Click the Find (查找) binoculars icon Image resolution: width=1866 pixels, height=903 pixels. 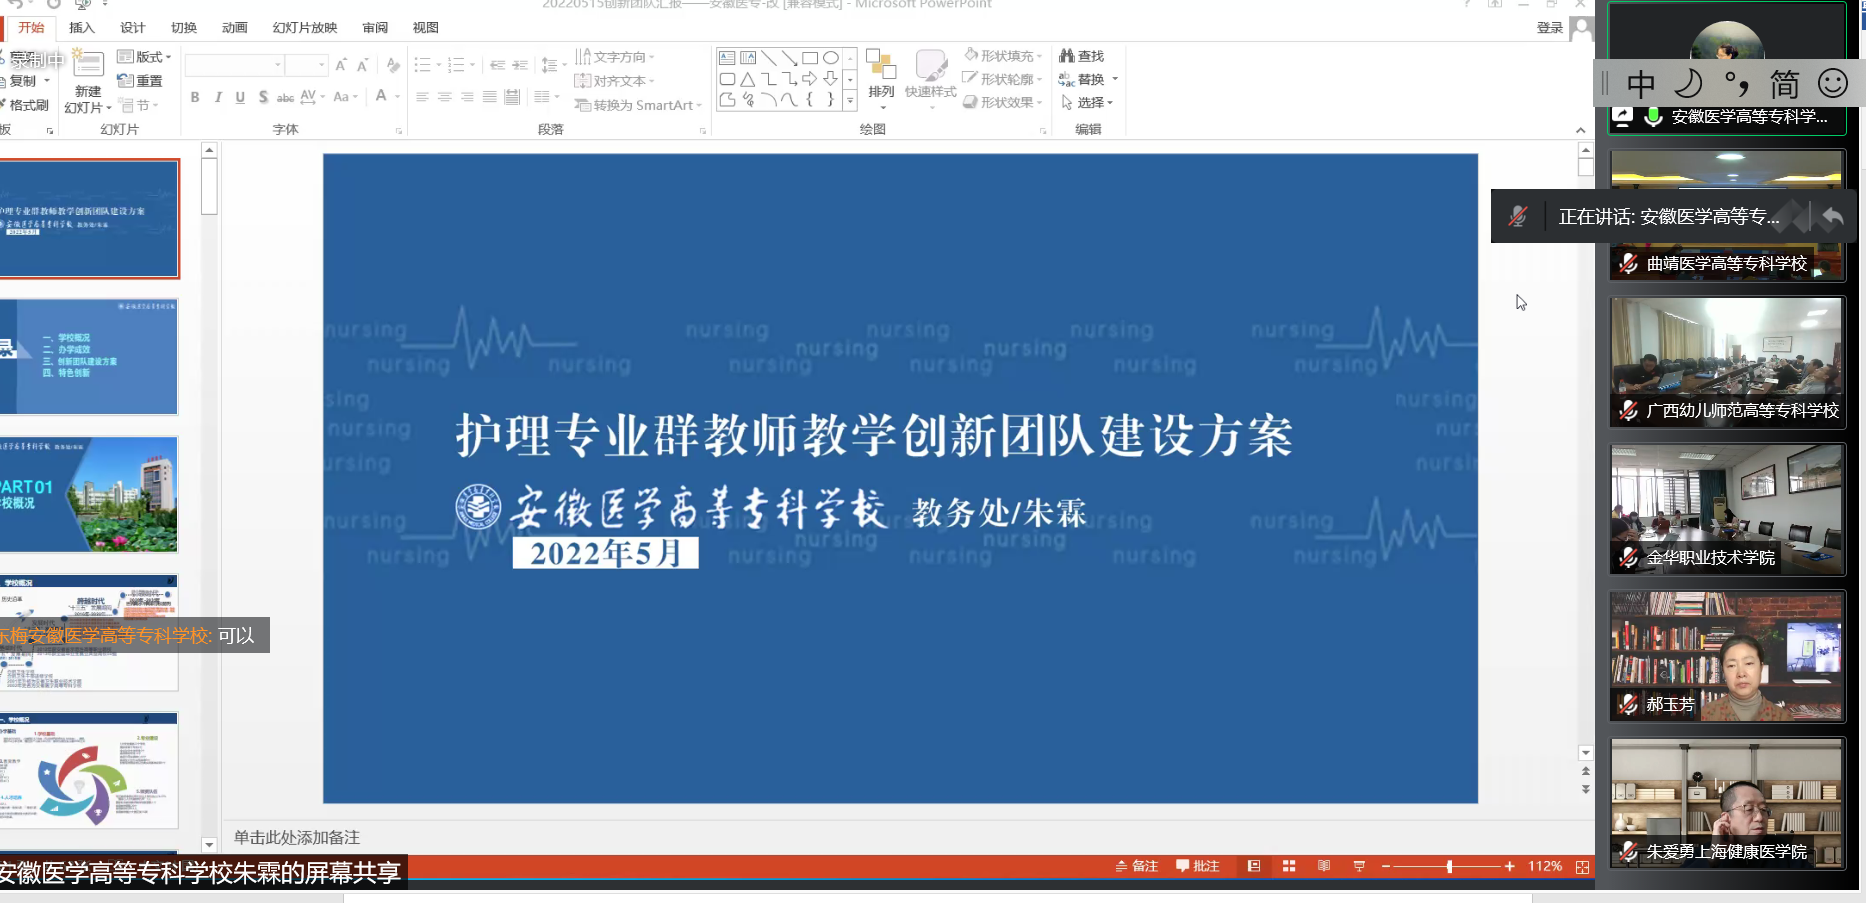pos(1067,56)
